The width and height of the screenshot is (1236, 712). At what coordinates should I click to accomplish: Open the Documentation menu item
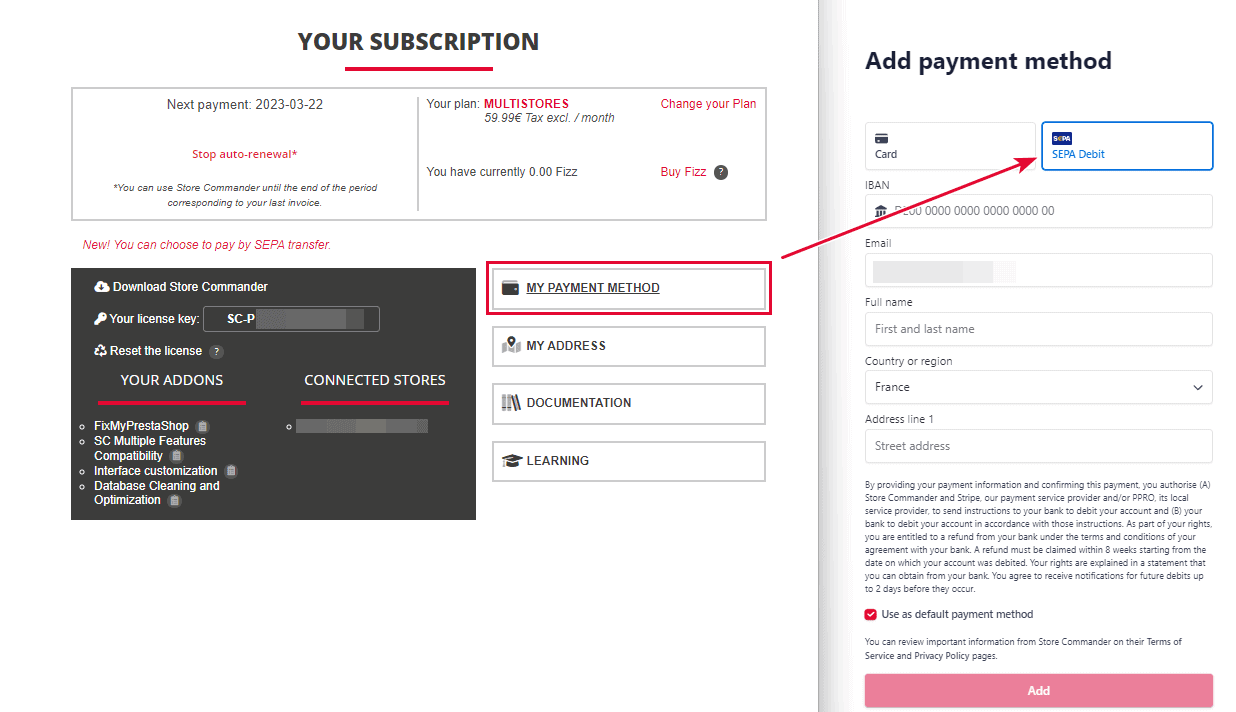click(x=628, y=403)
